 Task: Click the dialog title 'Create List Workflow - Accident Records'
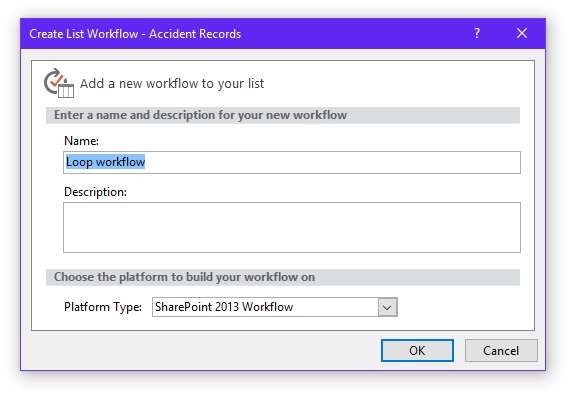(135, 34)
